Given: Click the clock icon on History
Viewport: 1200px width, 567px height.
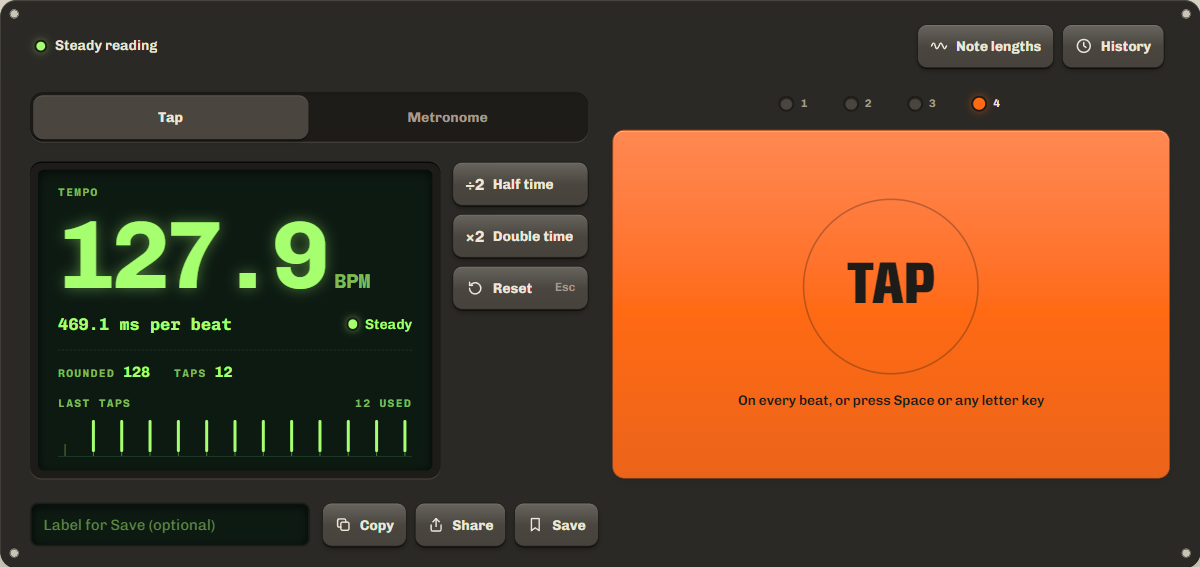Looking at the screenshot, I should (x=1084, y=46).
